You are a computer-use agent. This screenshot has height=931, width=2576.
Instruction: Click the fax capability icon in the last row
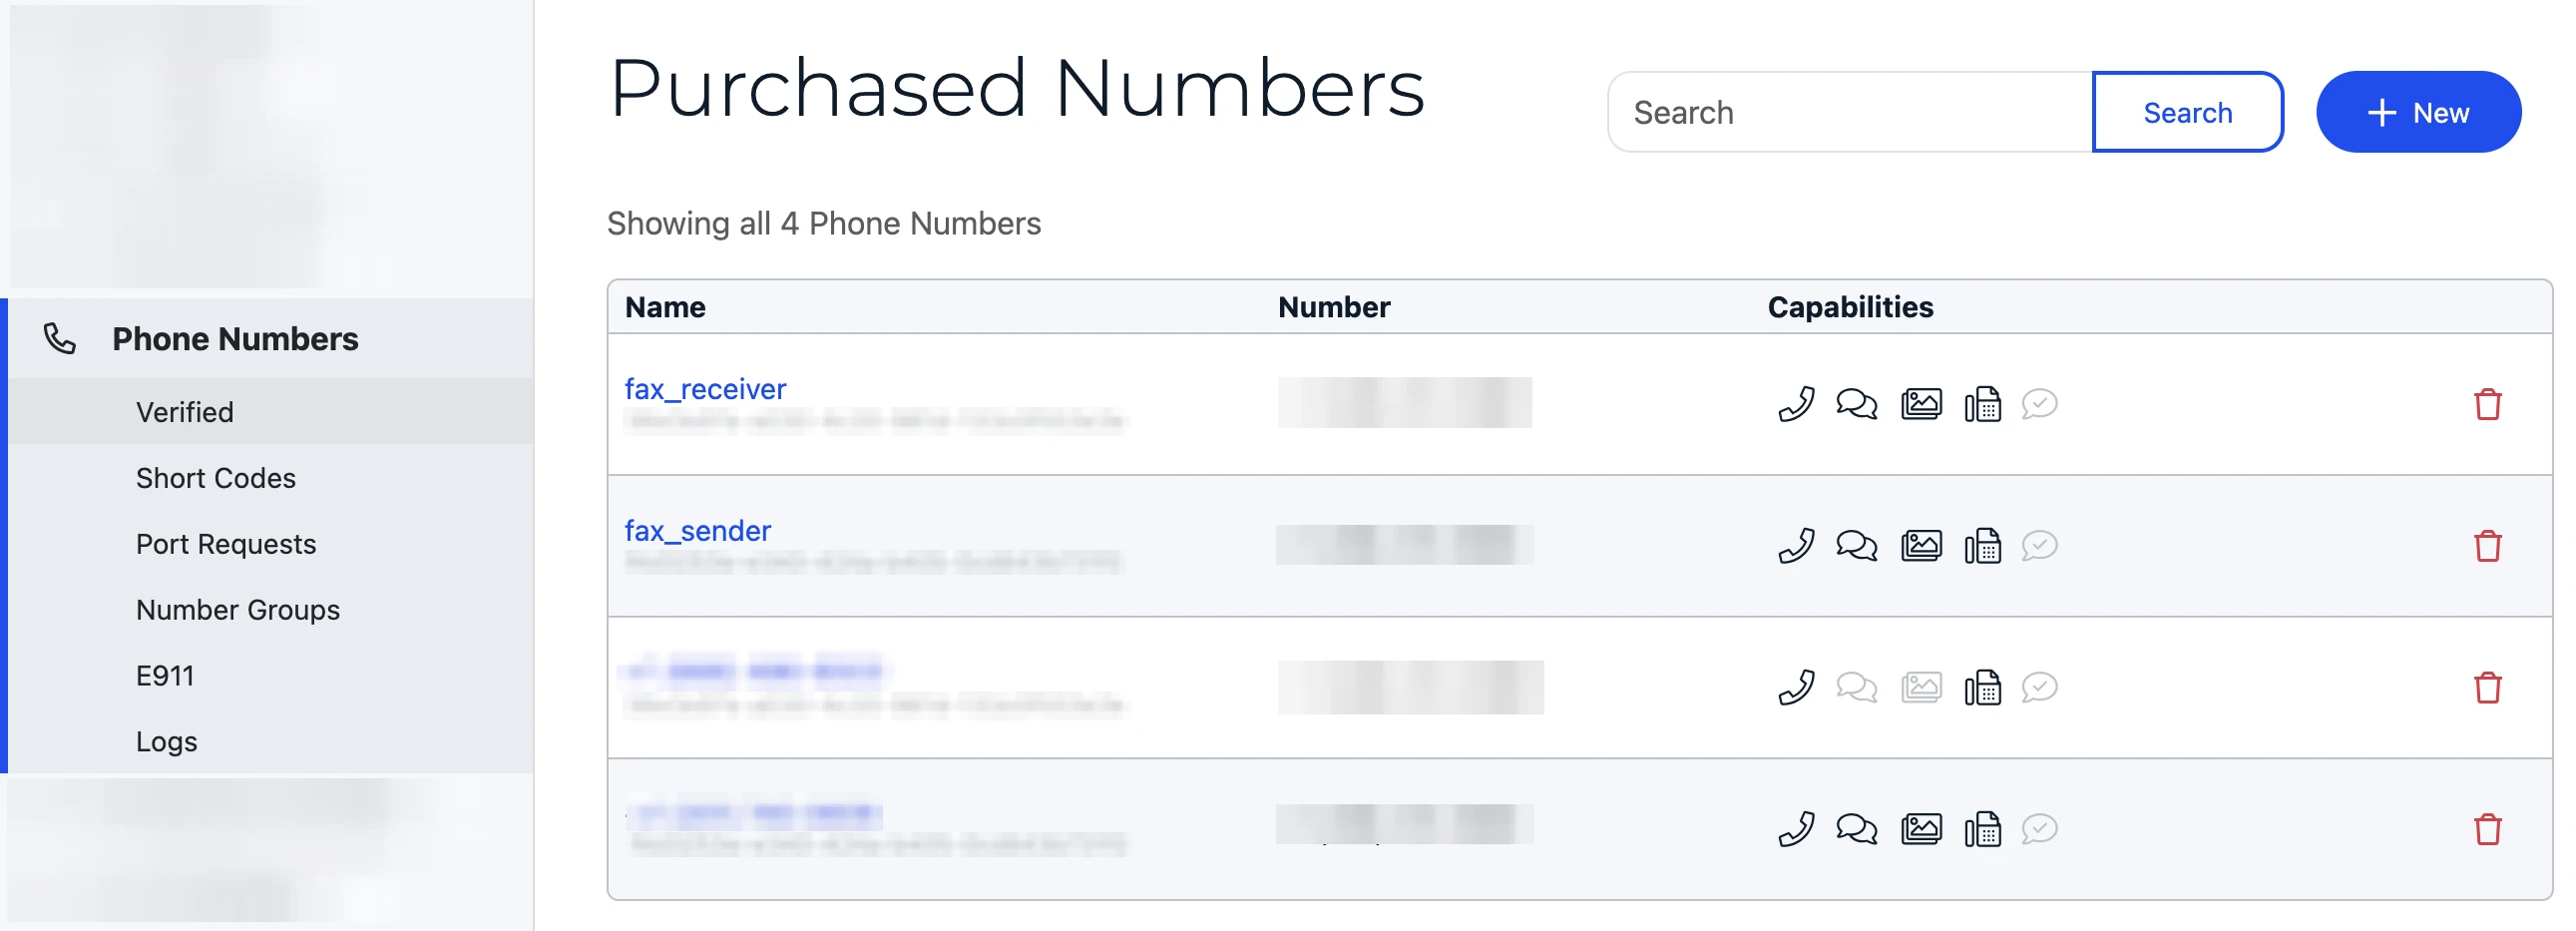1984,828
